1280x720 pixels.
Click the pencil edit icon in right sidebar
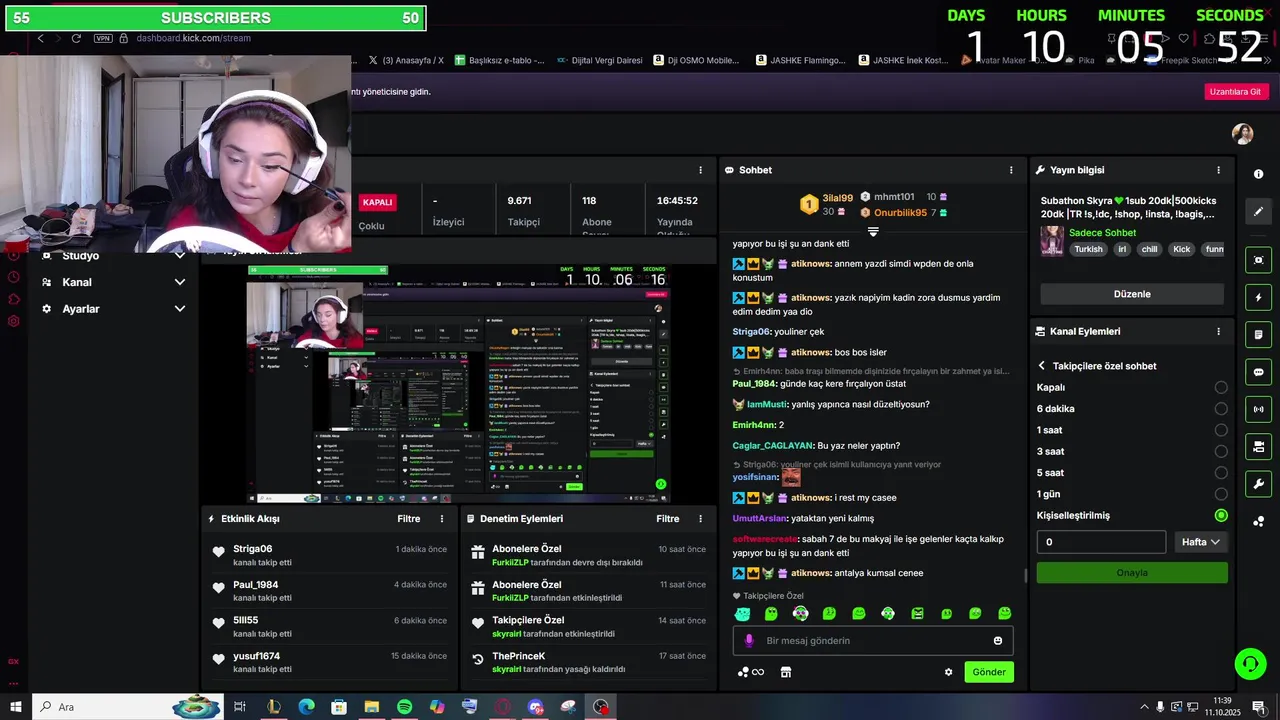pos(1258,211)
